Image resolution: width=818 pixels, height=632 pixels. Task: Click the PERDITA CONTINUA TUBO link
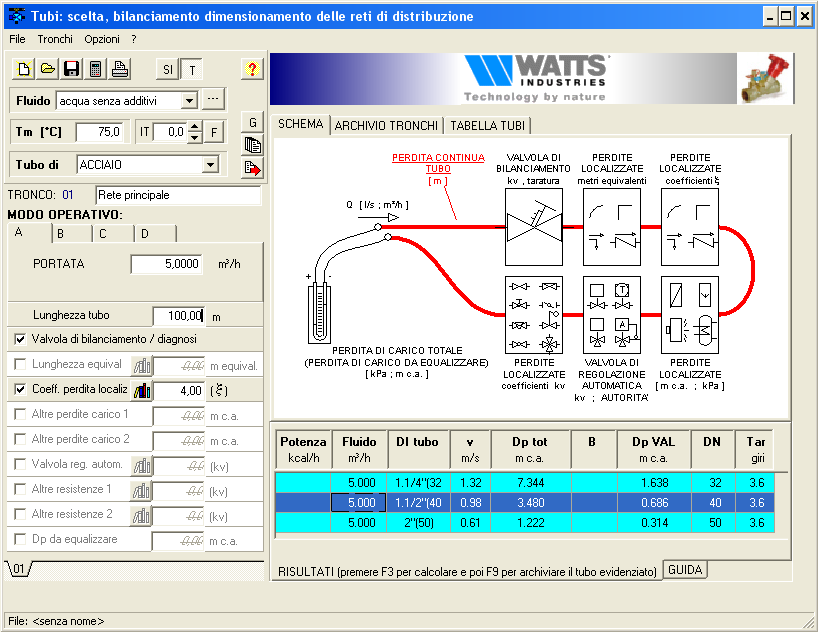click(438, 163)
